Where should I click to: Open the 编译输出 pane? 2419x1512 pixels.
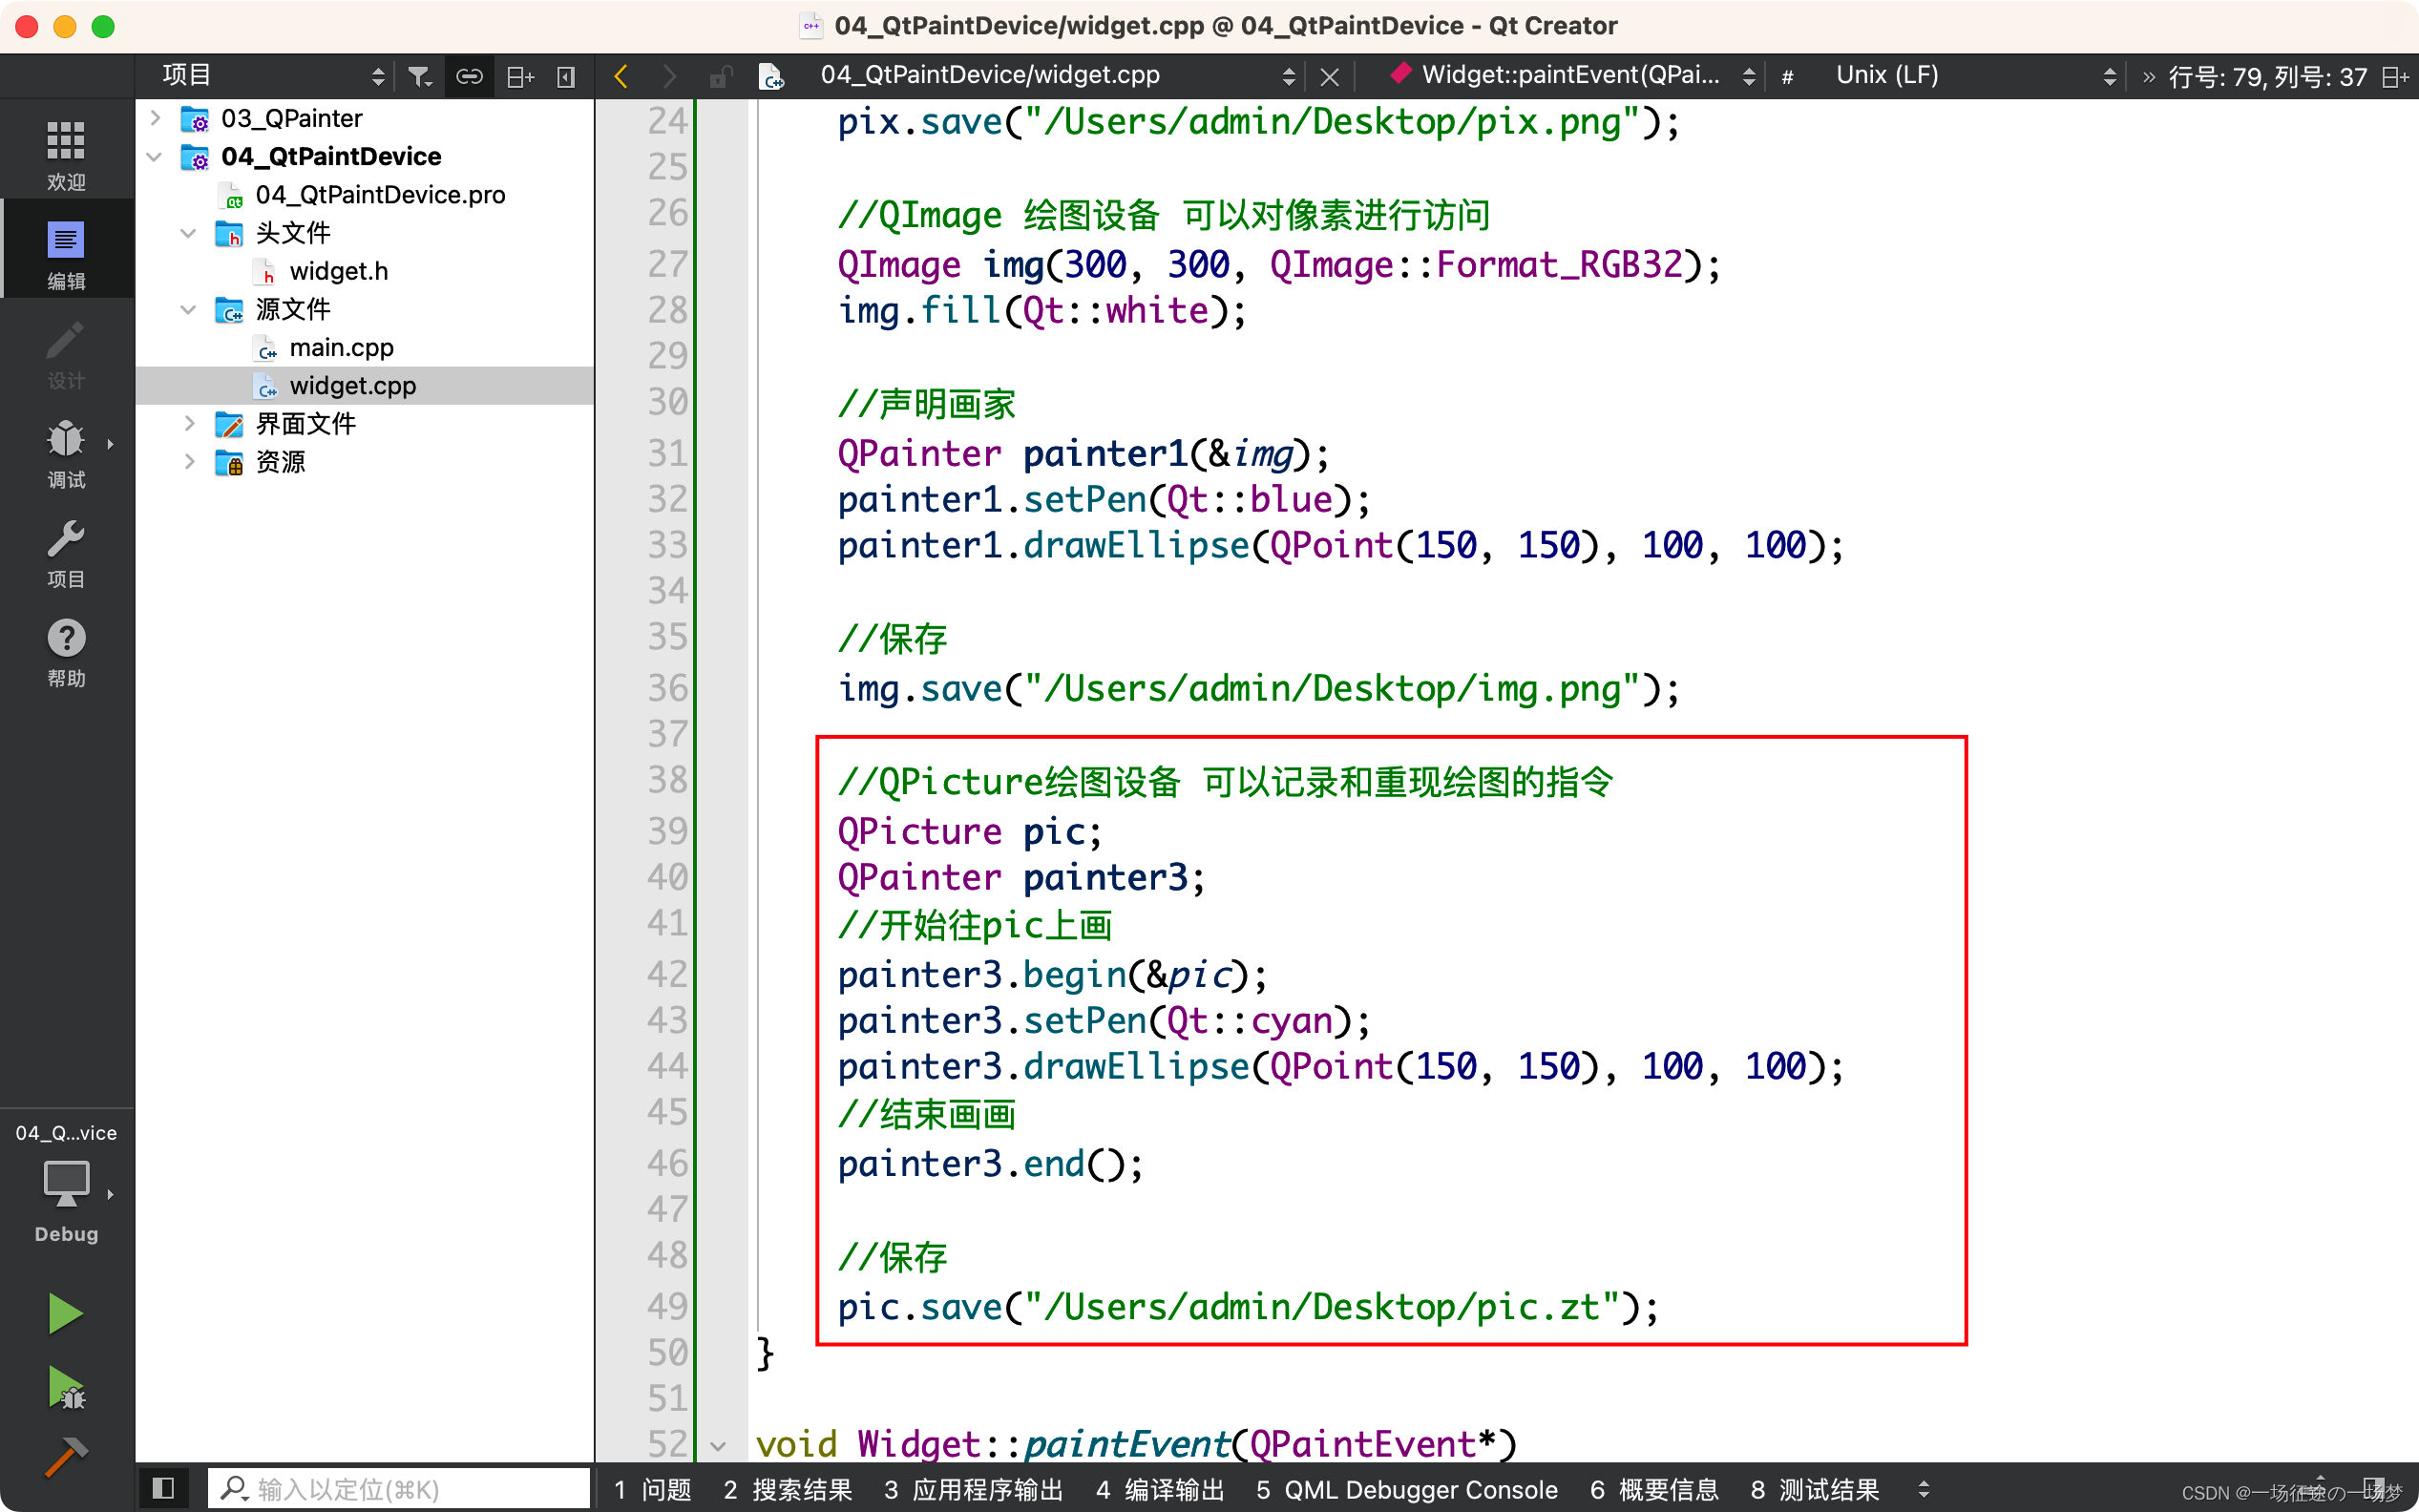[1160, 1489]
